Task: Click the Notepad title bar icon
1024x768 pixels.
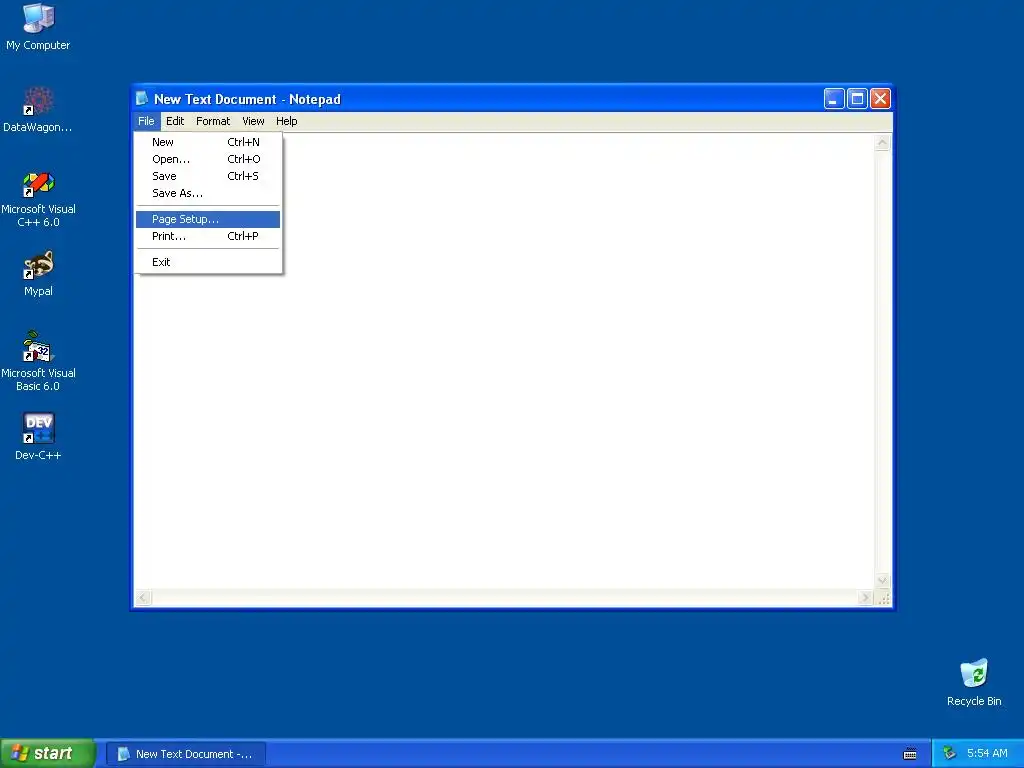Action: pyautogui.click(x=142, y=99)
